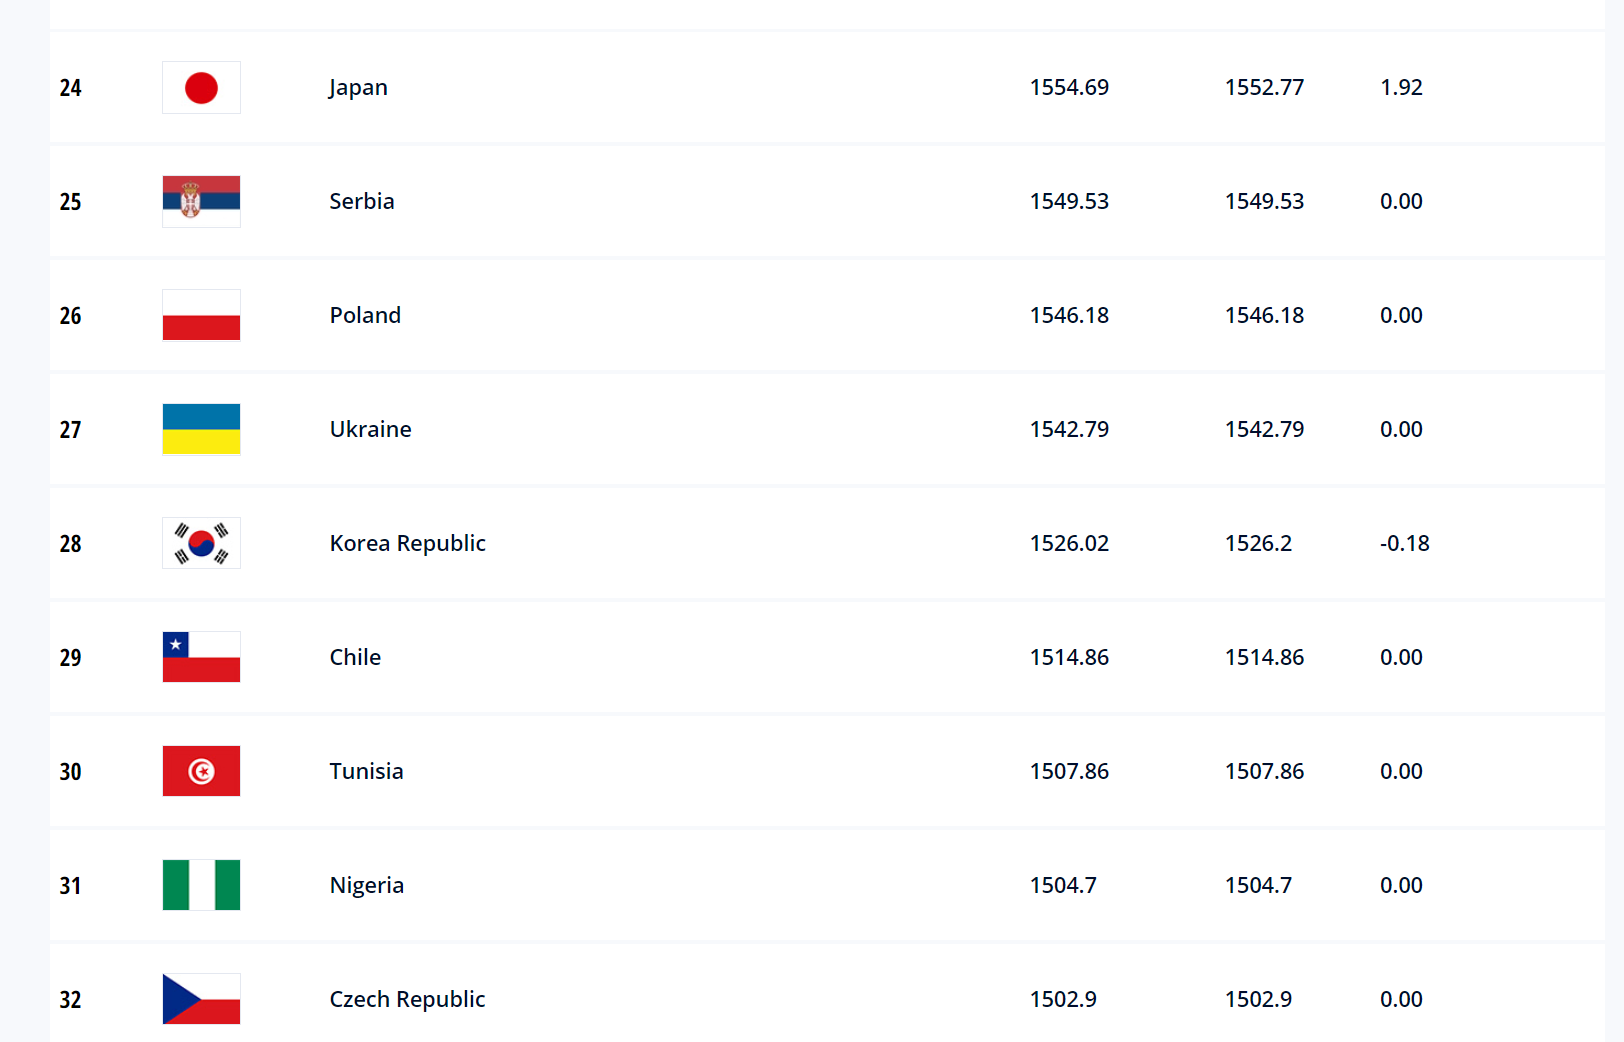Select the Korea Republic country name
This screenshot has height=1042, width=1624.
[x=407, y=543]
